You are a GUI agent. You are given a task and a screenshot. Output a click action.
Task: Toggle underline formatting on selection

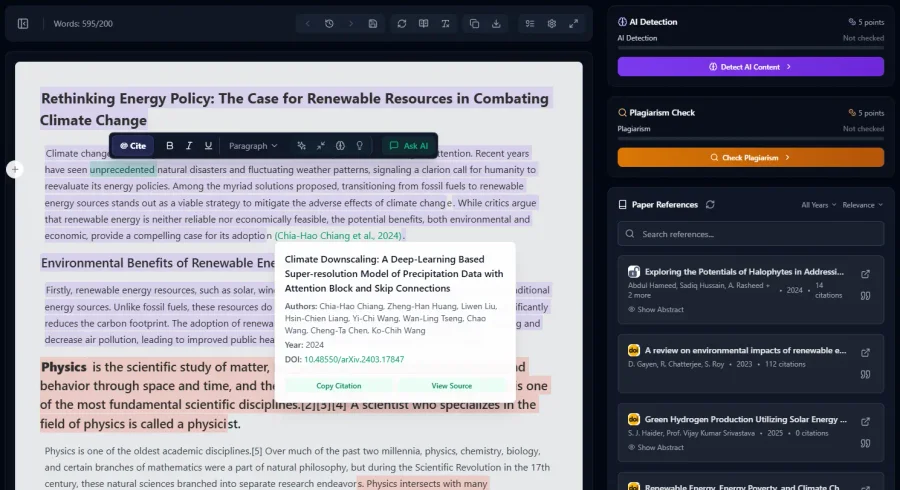pos(208,146)
